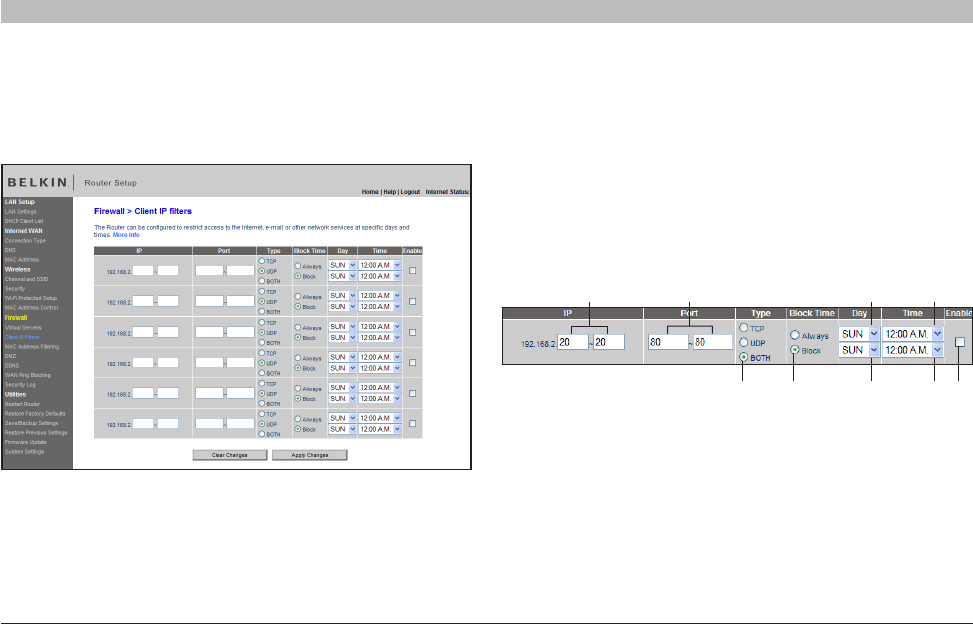This screenshot has width=973, height=624.
Task: Open the More Info link
Action: [126, 235]
